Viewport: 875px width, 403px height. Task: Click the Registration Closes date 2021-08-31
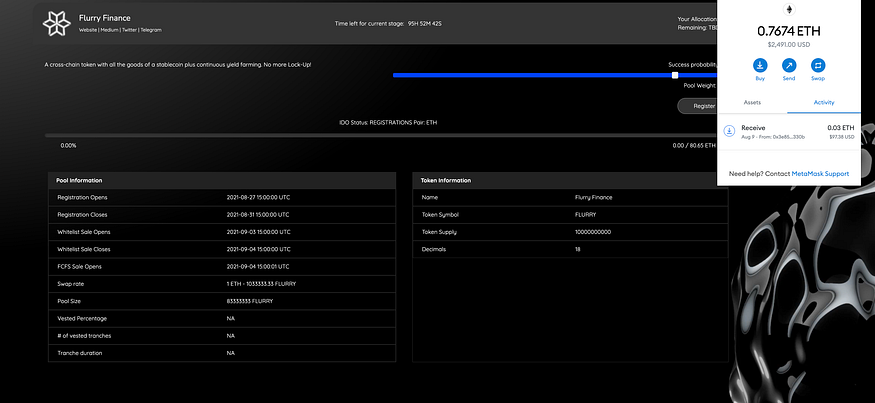click(258, 215)
